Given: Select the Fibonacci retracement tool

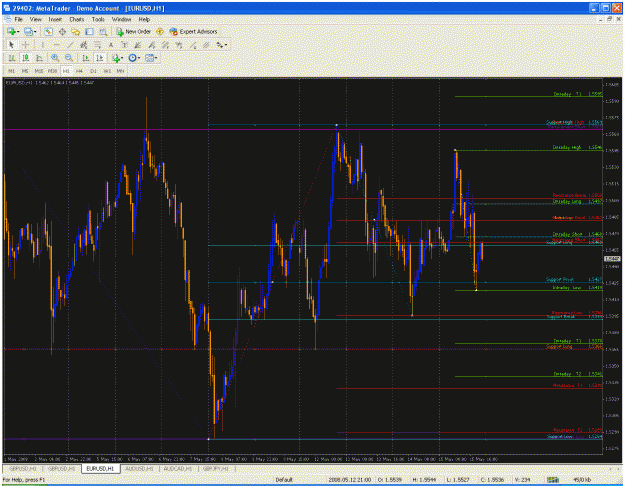Looking at the screenshot, I should click(97, 45).
